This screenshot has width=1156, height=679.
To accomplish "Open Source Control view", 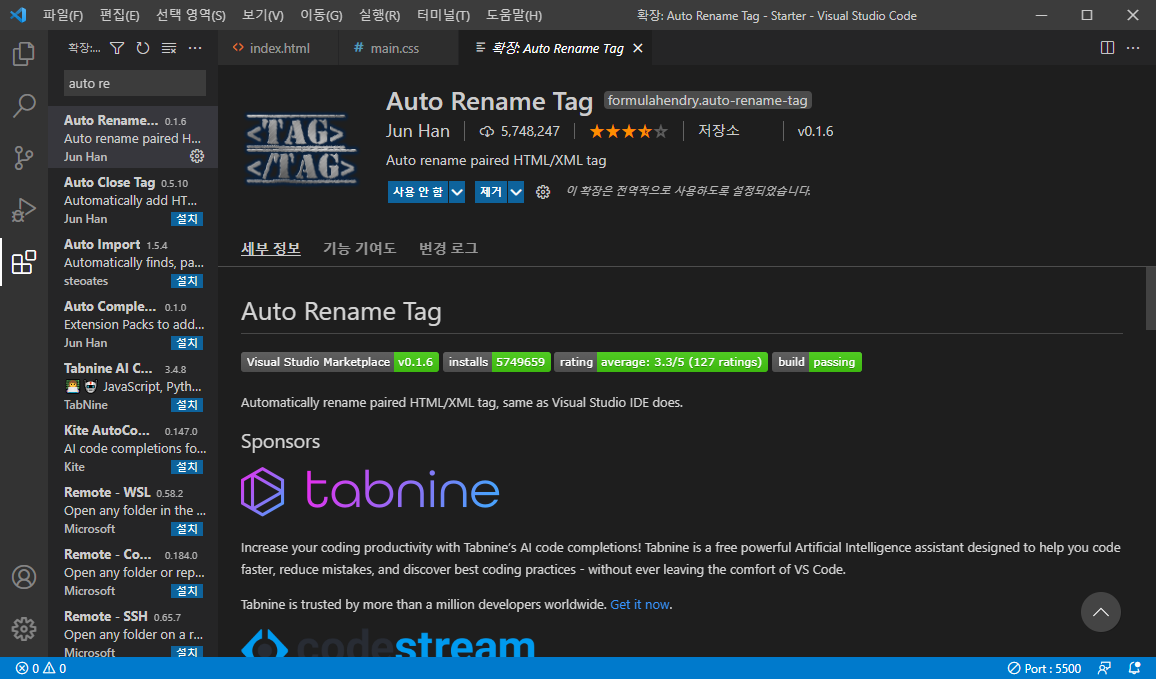I will coord(24,158).
